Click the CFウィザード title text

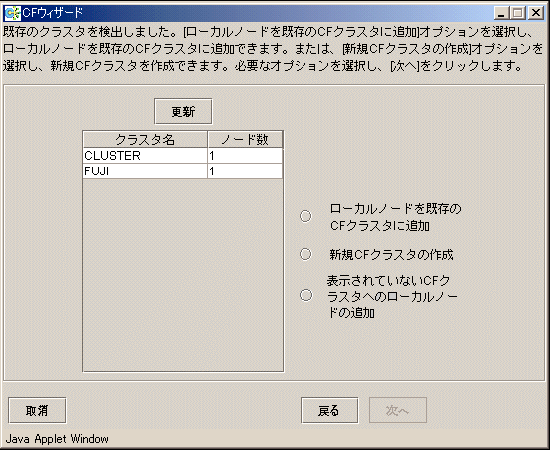click(x=53, y=13)
